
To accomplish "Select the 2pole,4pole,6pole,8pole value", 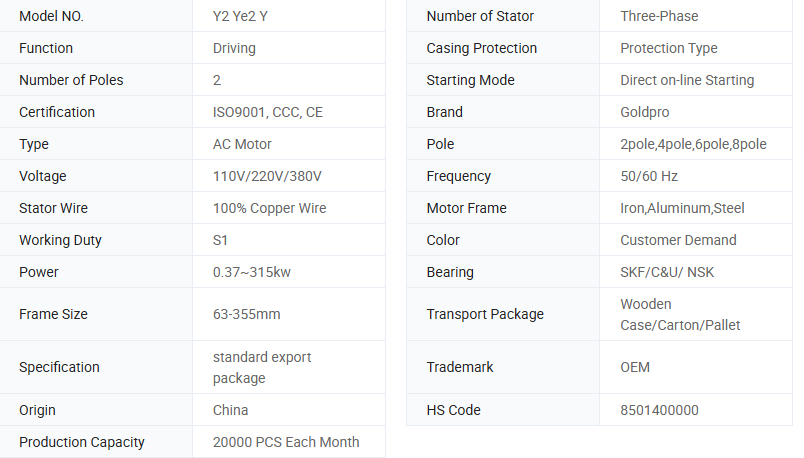I will tap(693, 144).
